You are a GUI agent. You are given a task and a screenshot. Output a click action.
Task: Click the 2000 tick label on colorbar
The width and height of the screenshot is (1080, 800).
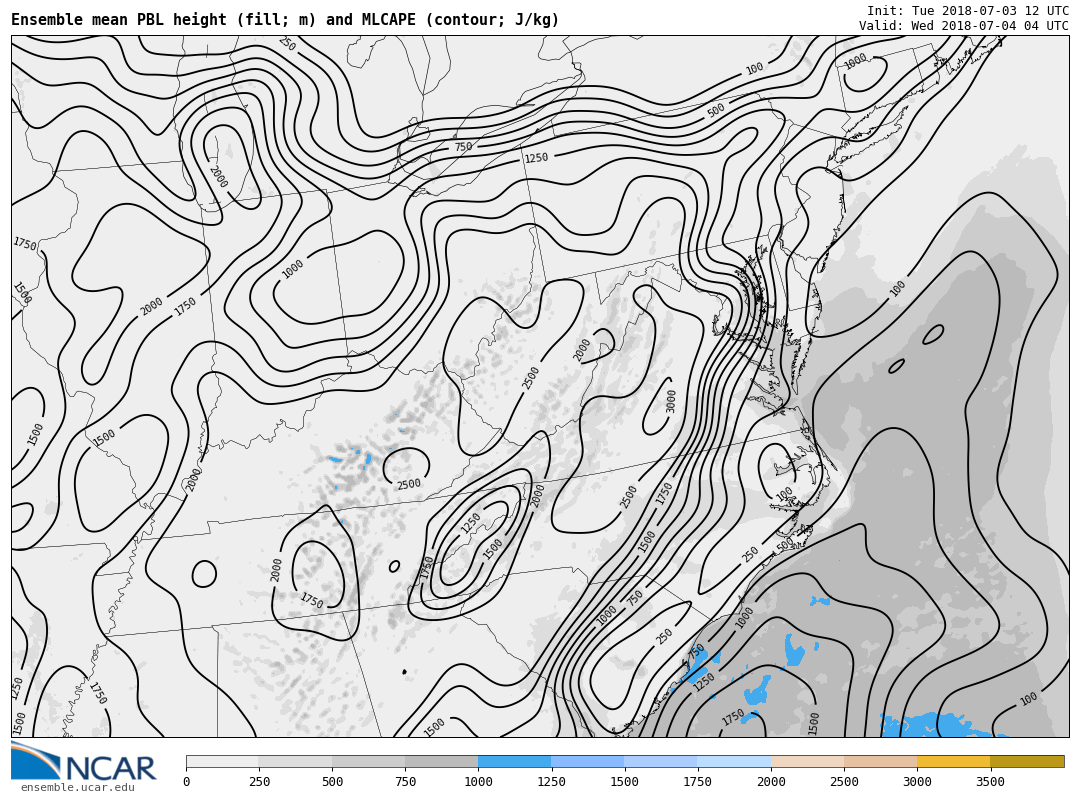click(771, 782)
